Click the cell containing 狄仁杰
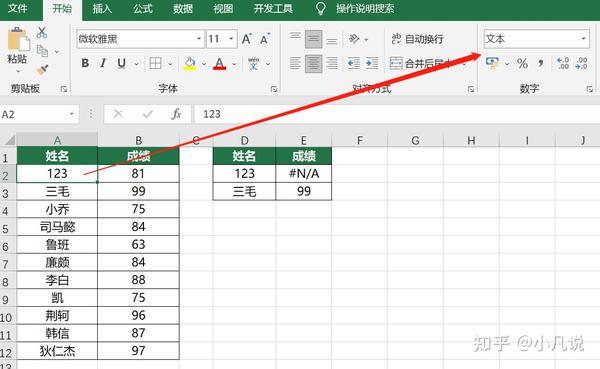 coord(57,351)
